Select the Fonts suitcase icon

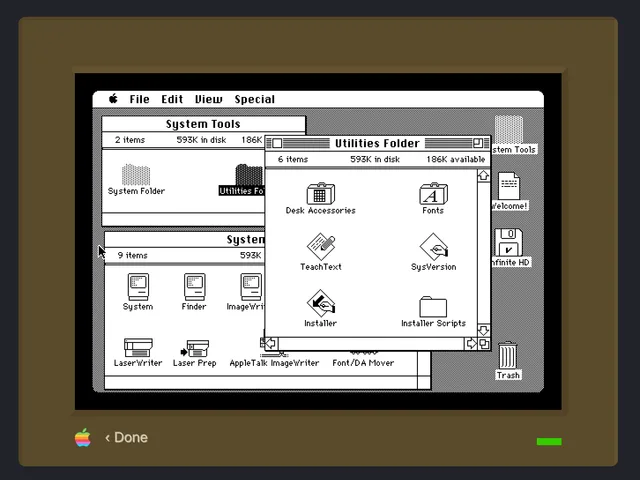433,193
